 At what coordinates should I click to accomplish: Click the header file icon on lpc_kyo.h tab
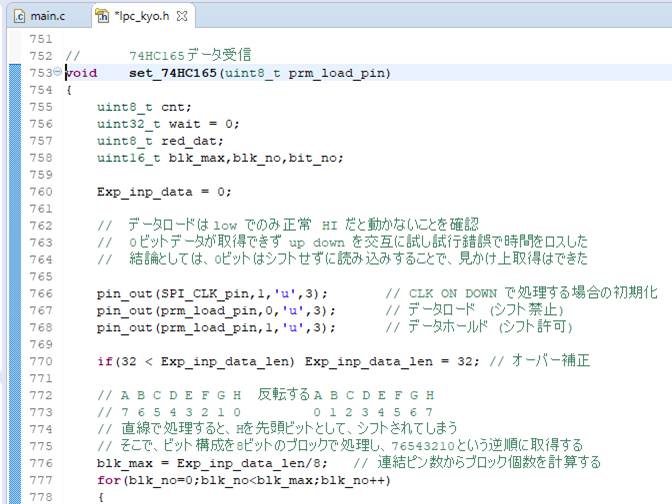(102, 16)
